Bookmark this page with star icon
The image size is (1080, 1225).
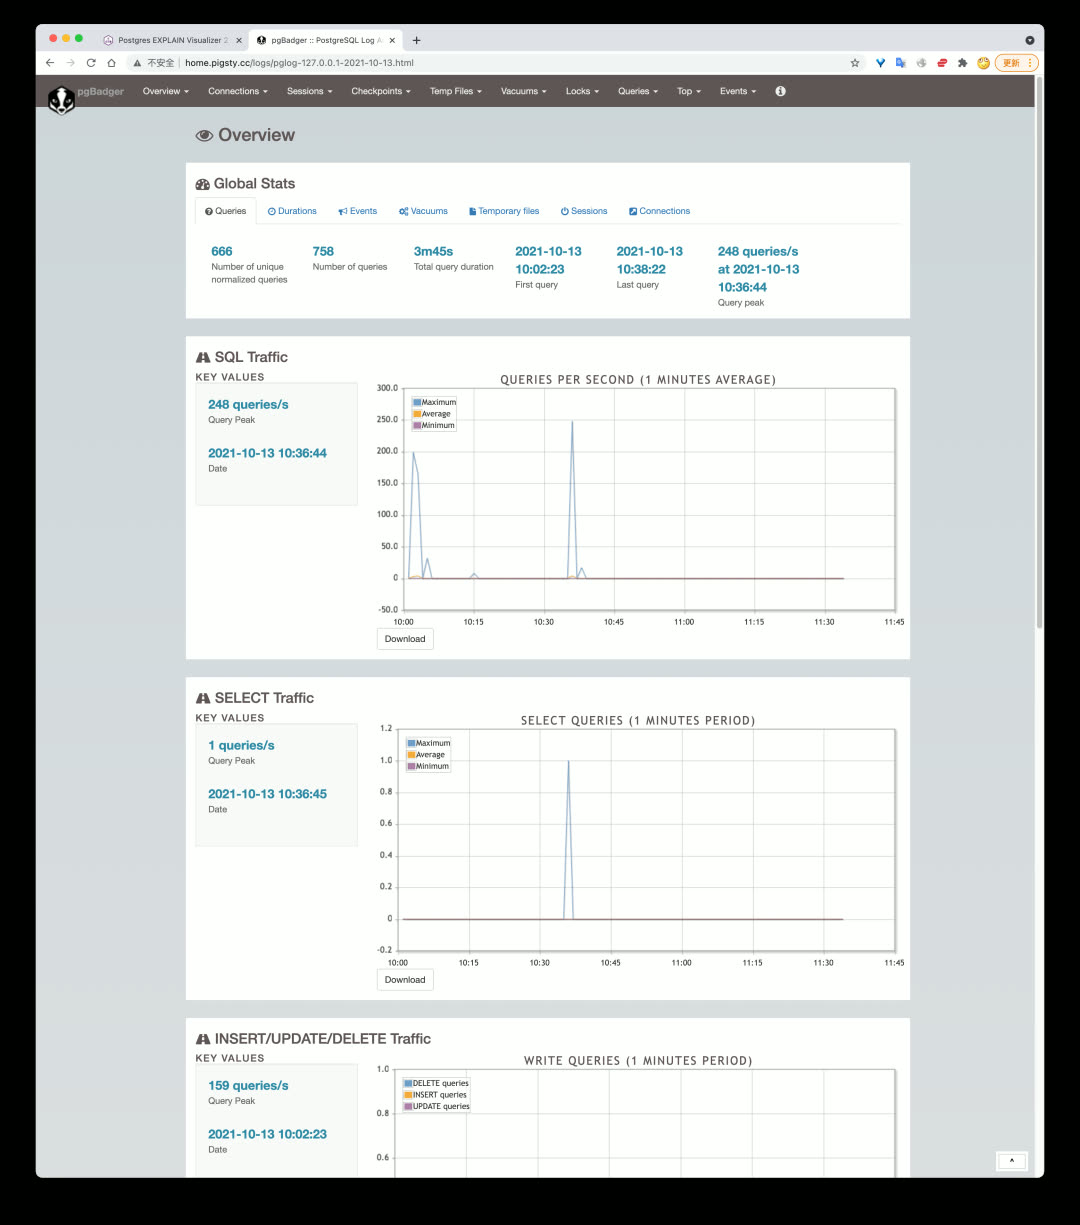855,63
